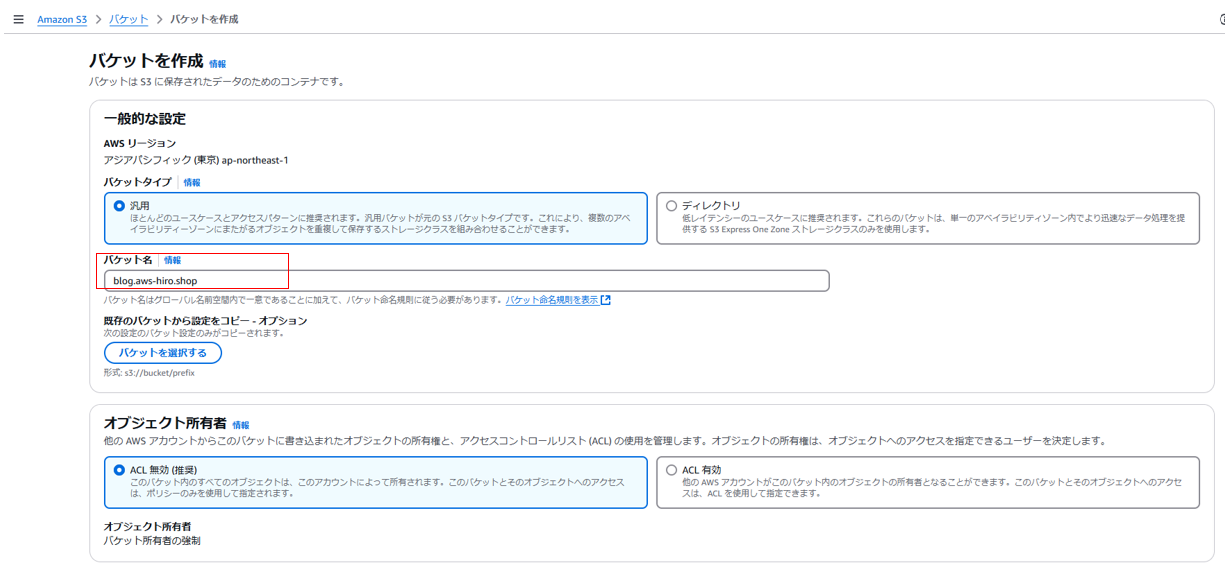Click the current page breadcrumb バケットを作成
This screenshot has width=1225, height=571.
204,19
